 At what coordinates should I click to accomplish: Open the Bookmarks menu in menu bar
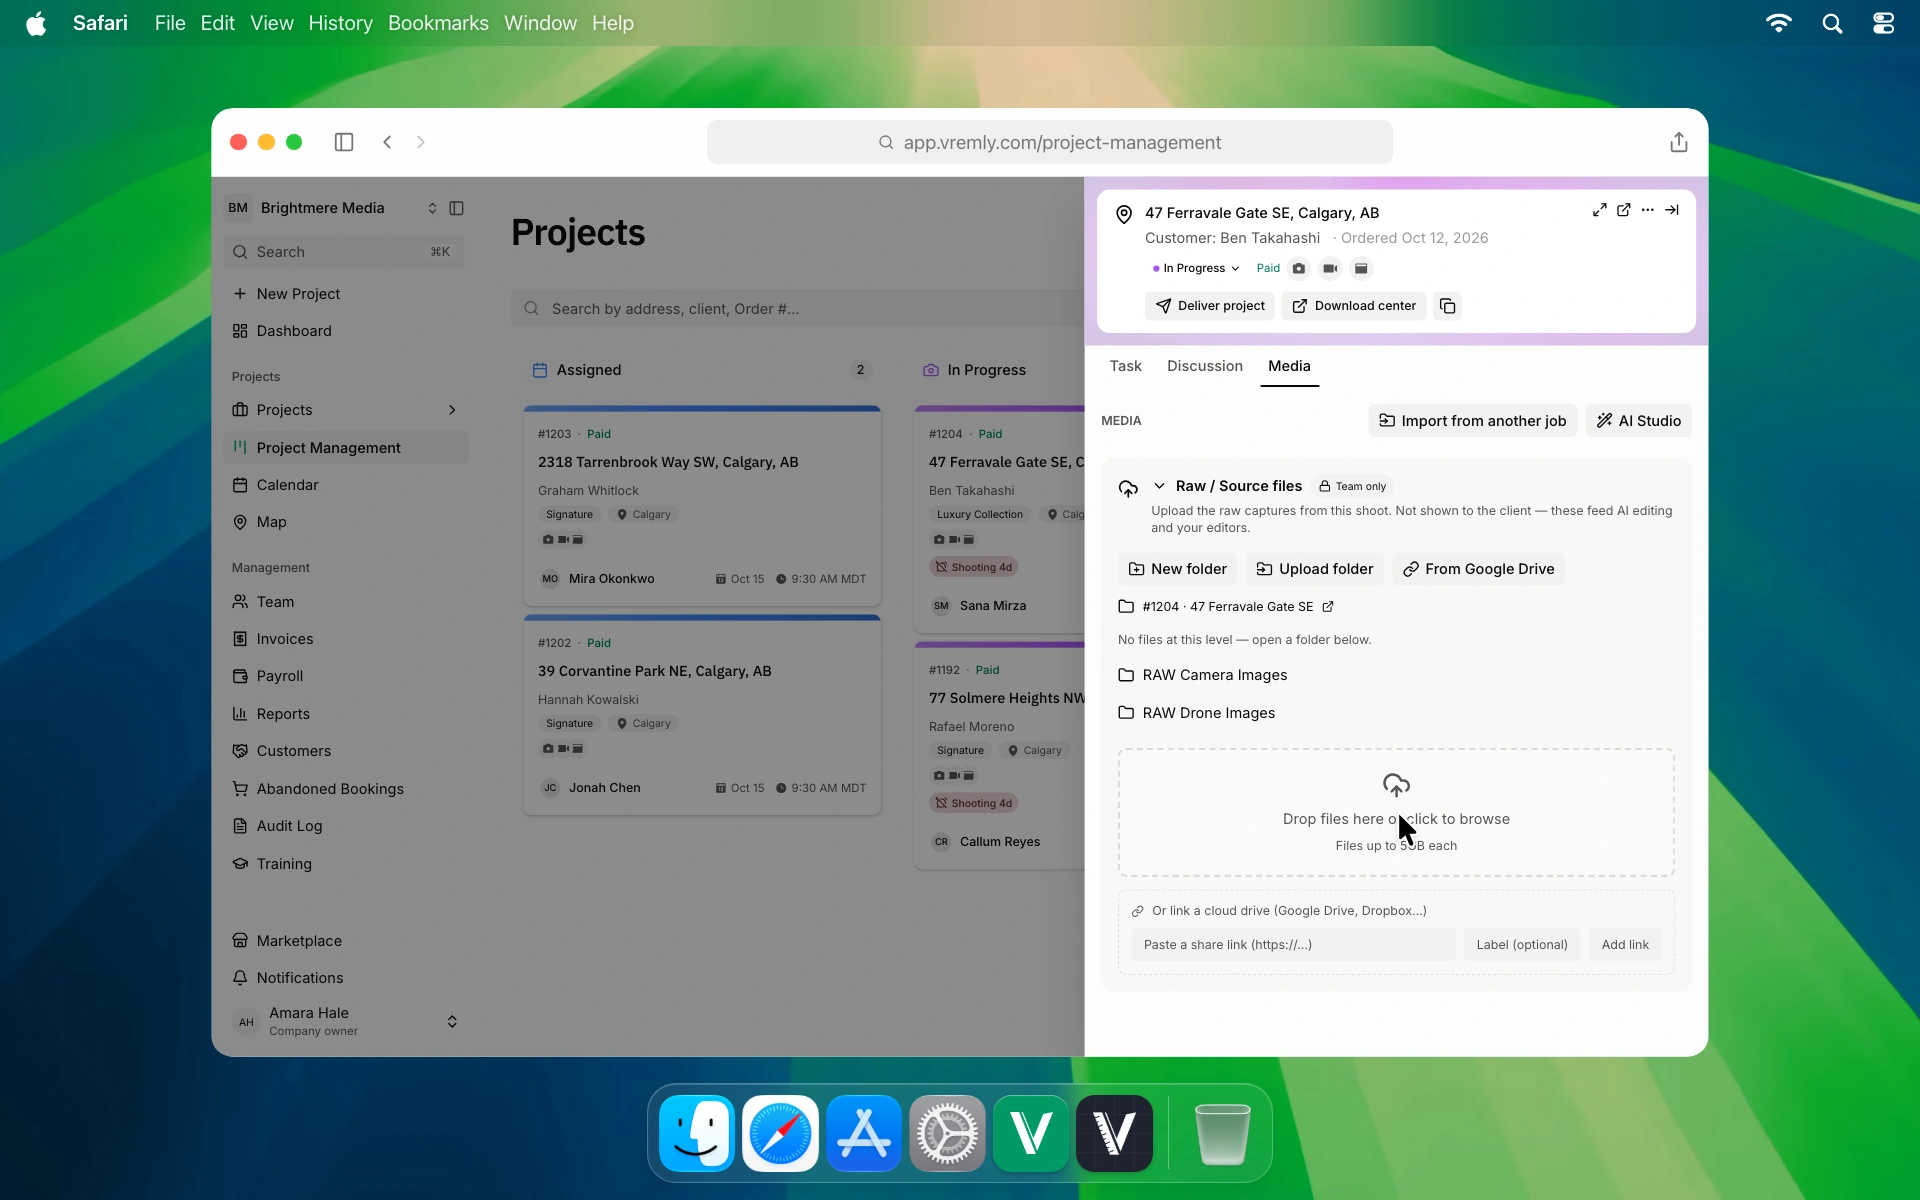pyautogui.click(x=438, y=23)
